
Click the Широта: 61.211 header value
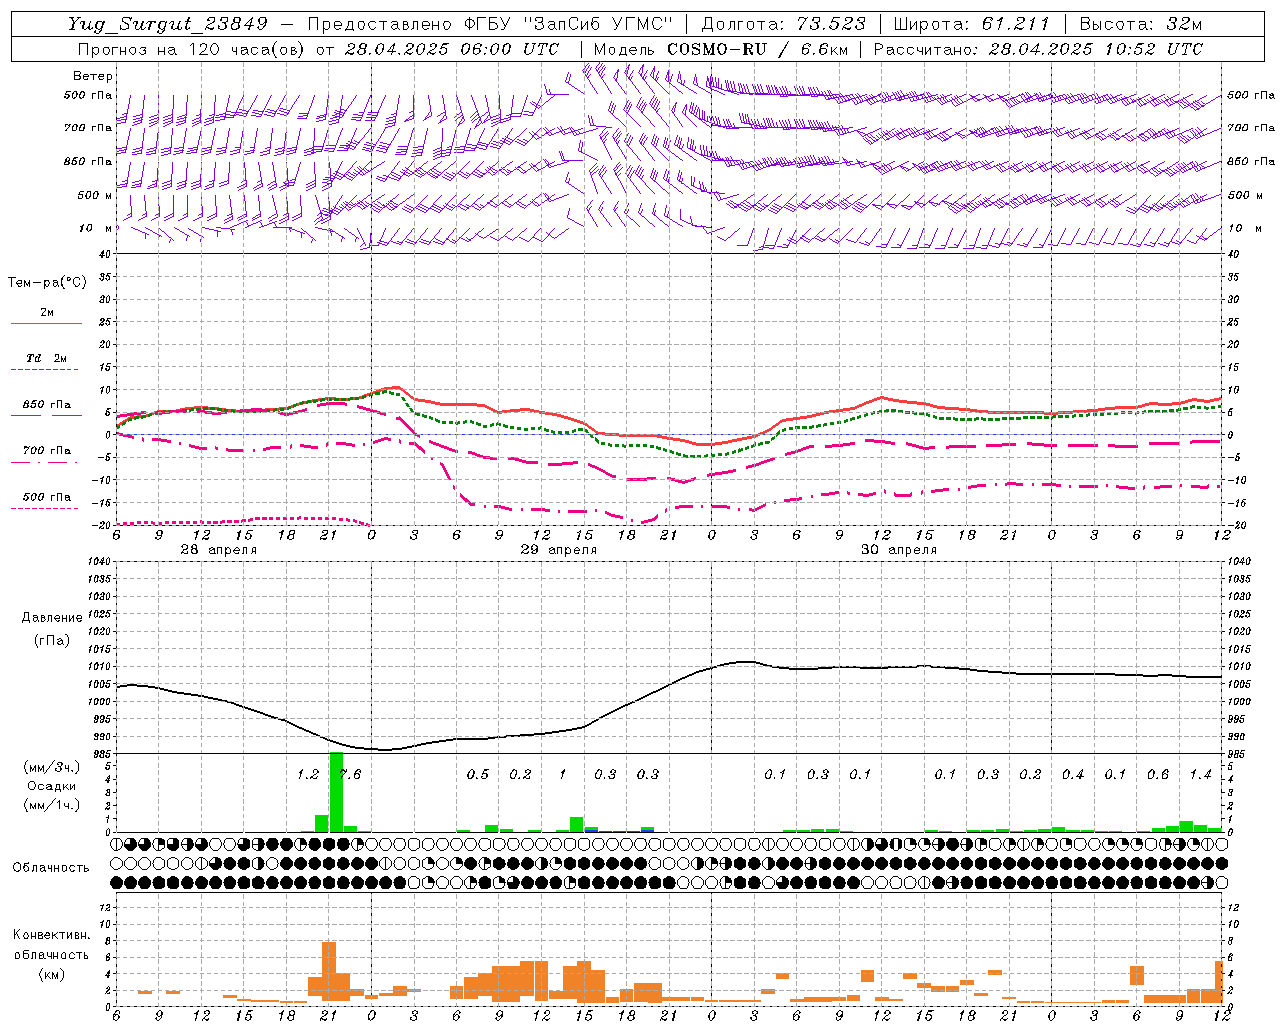971,24
